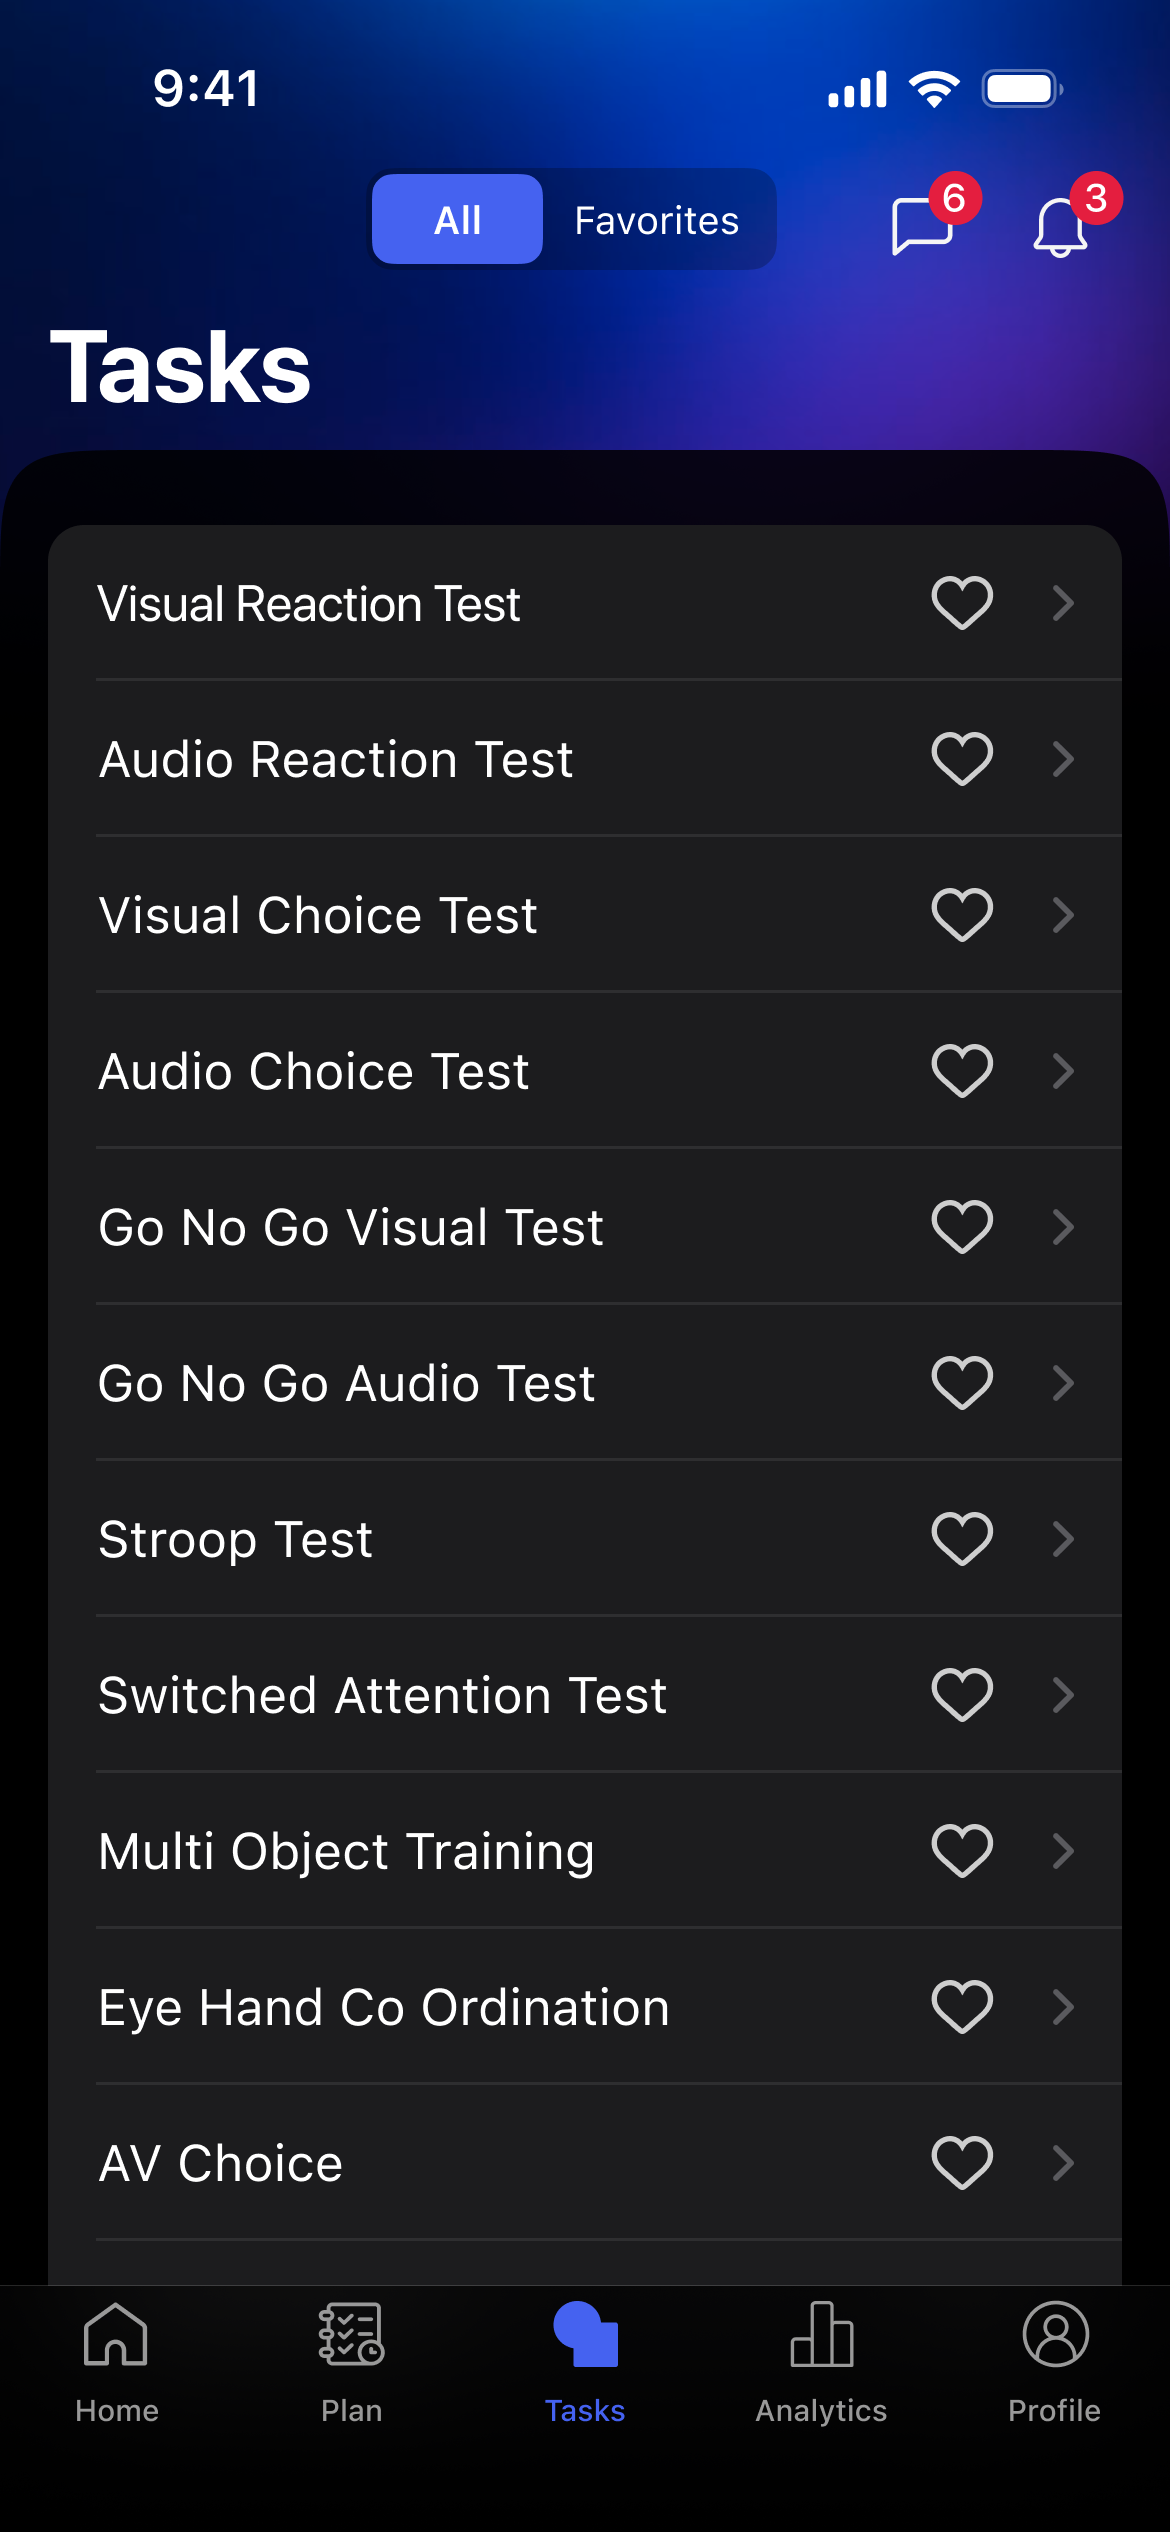This screenshot has width=1170, height=2532.
Task: Tap the battery status icon
Action: click(1021, 89)
